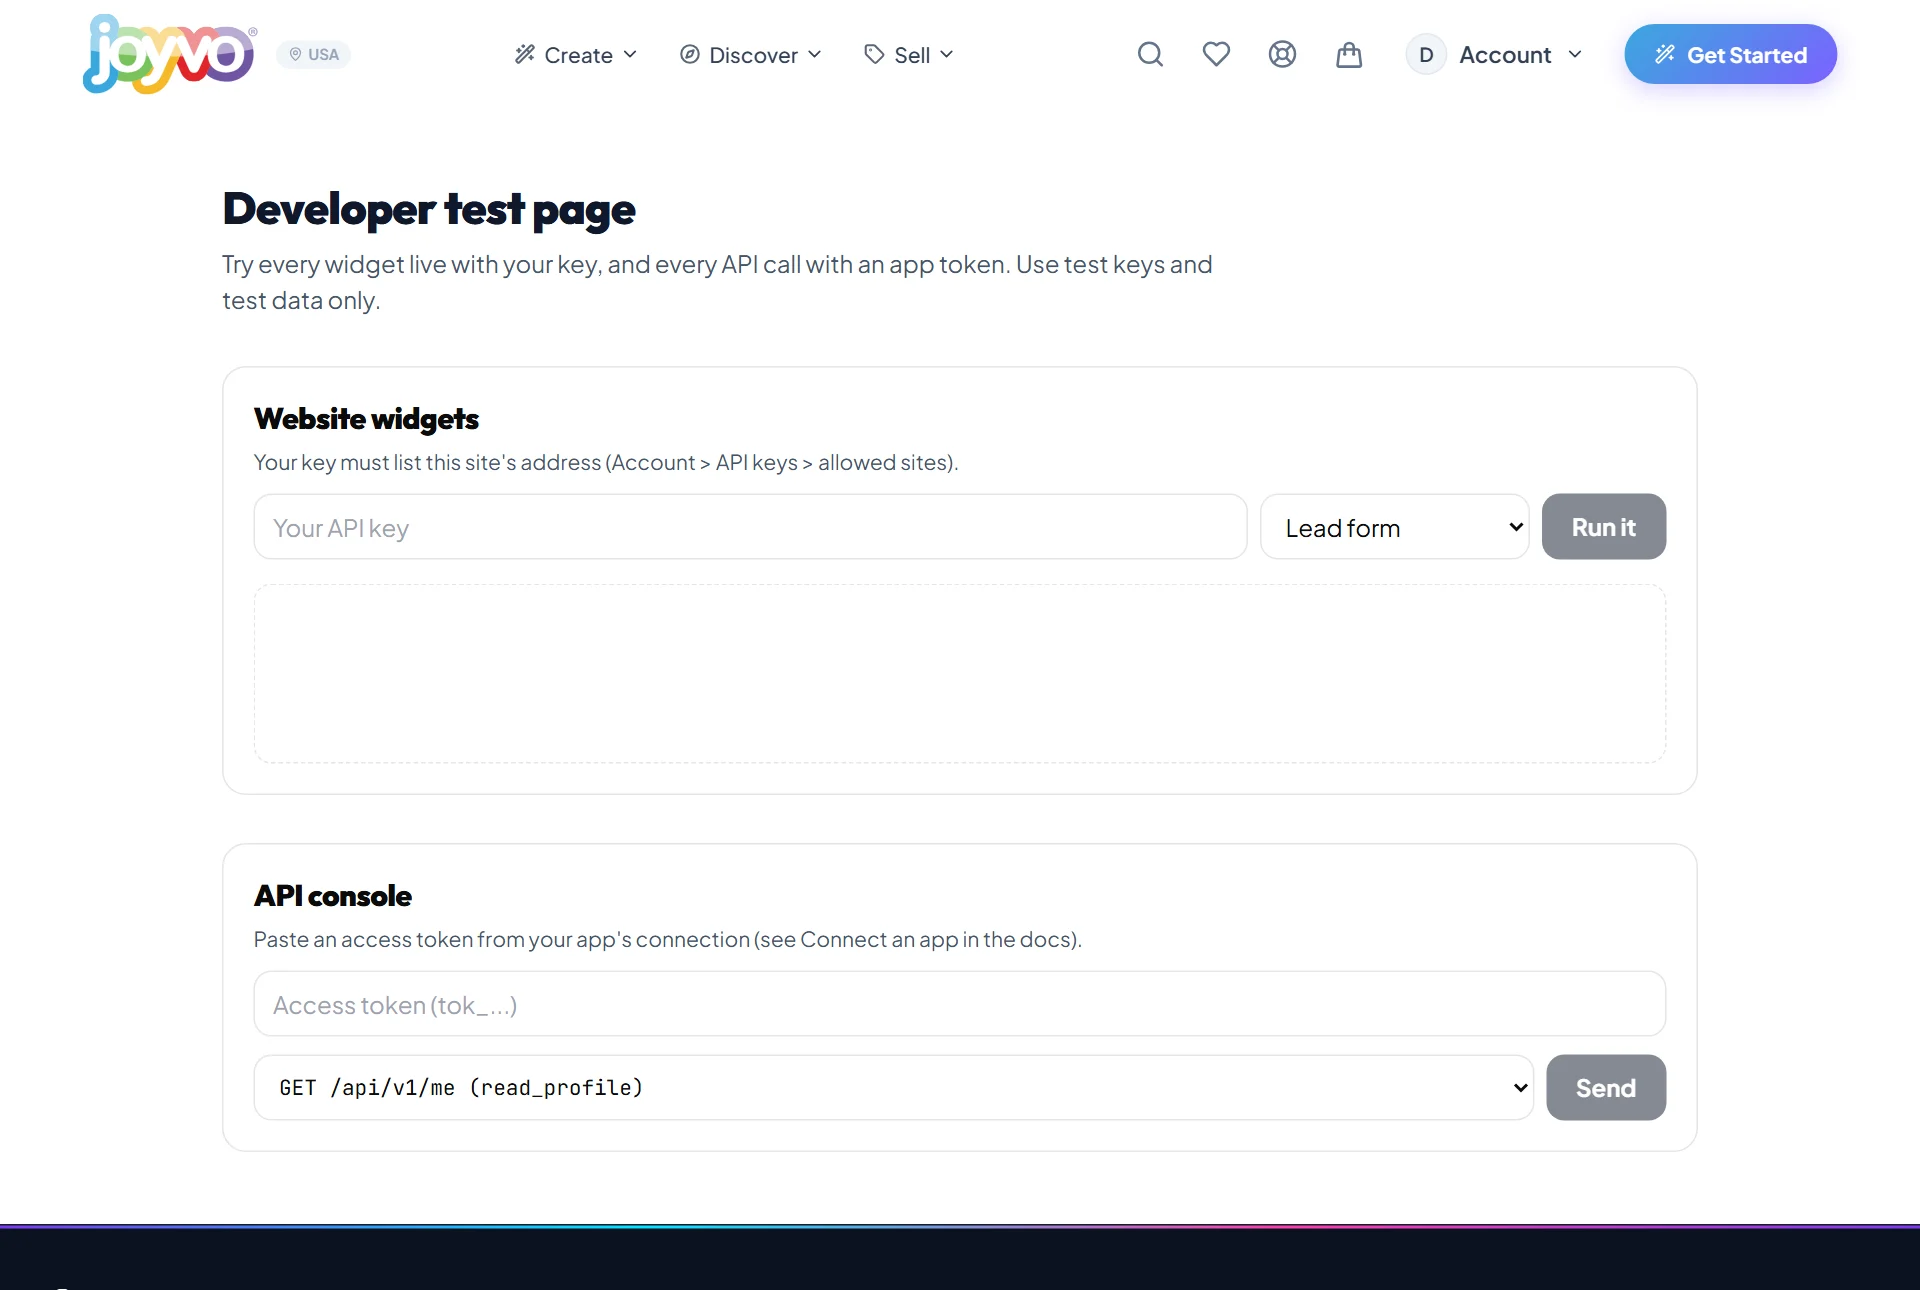Image resolution: width=1920 pixels, height=1290 pixels.
Task: Expand the Sell menu
Action: 909,55
